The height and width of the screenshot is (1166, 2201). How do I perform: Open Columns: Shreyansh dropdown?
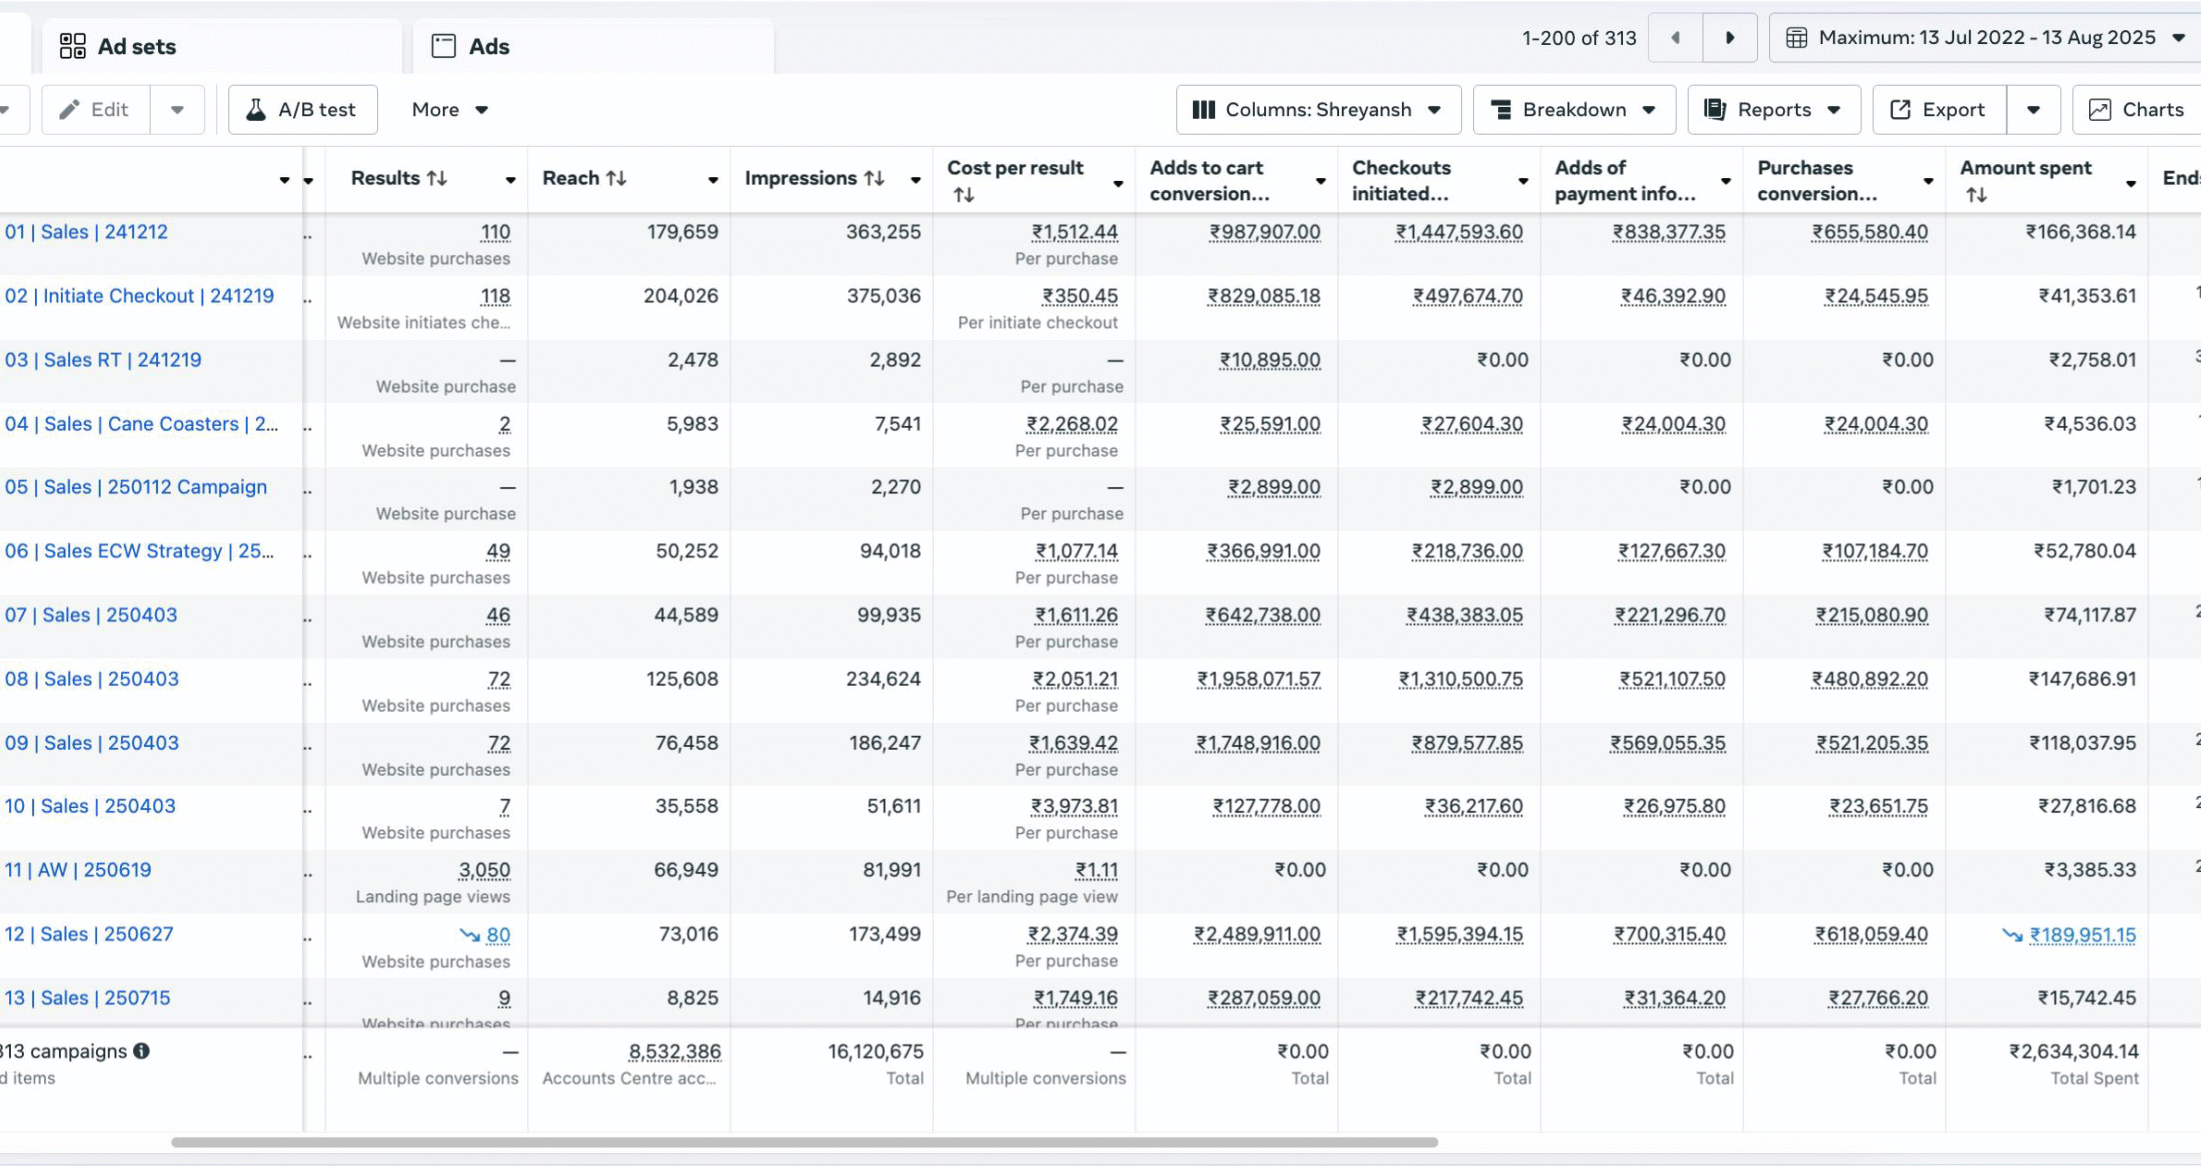(x=1318, y=110)
